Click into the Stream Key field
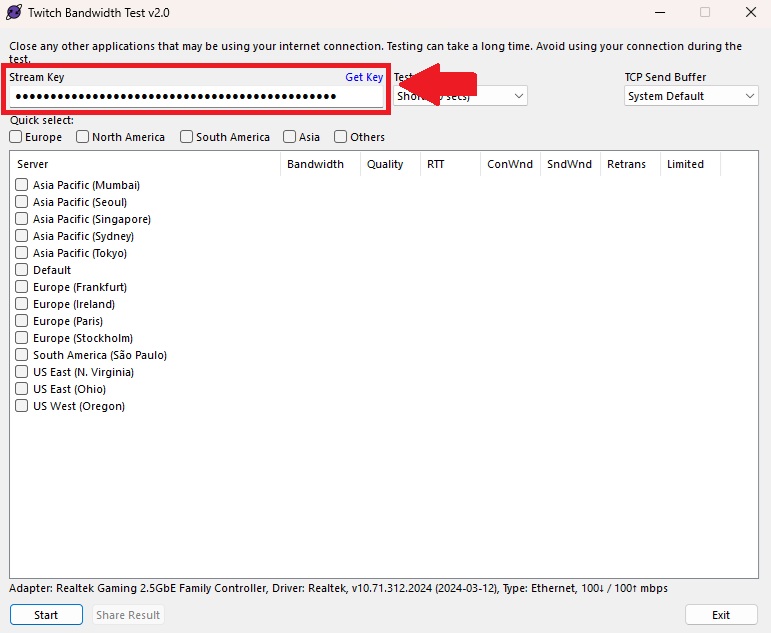This screenshot has width=771, height=633. pyautogui.click(x=196, y=96)
